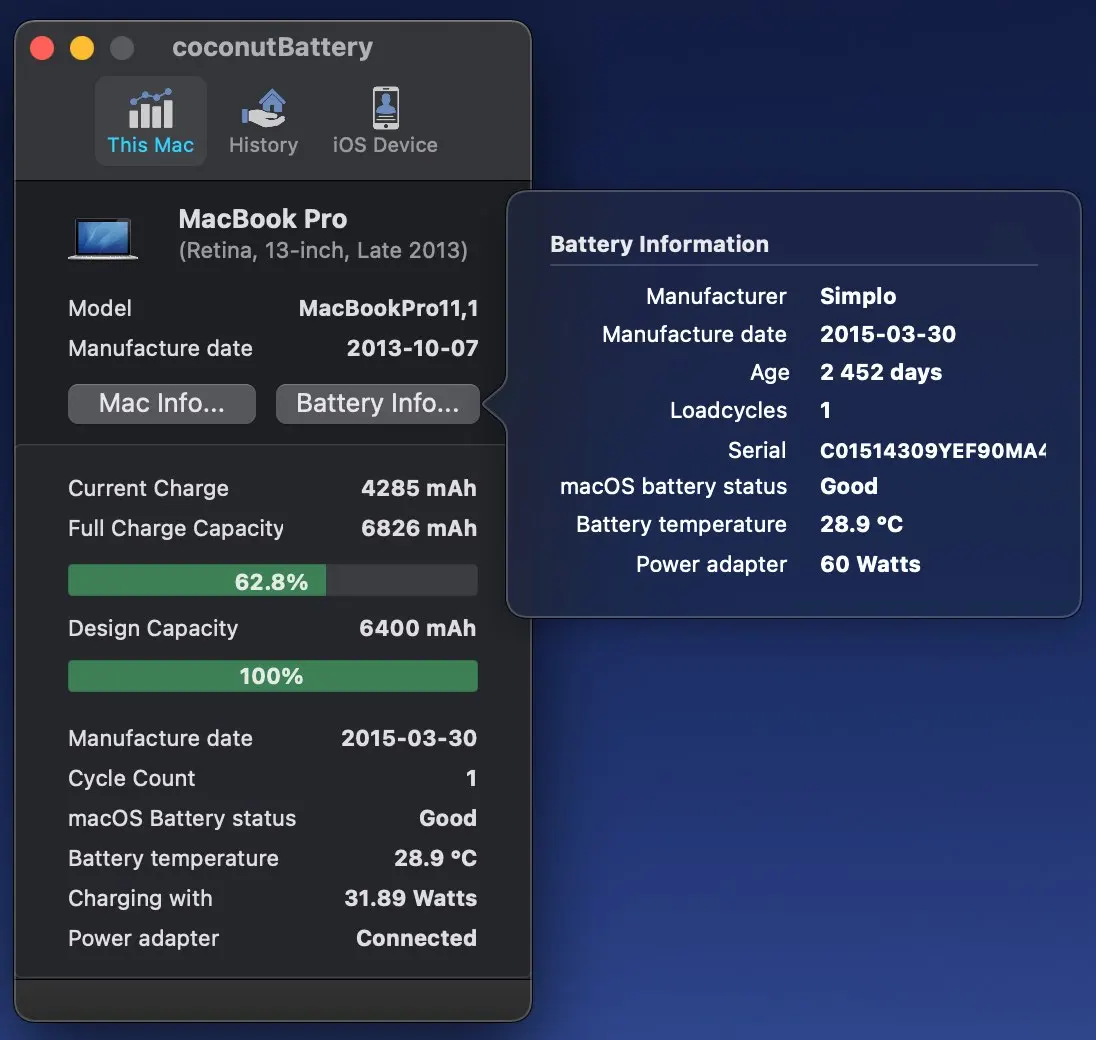The image size is (1096, 1040).
Task: Select the Connected power adapter status
Action: click(417, 938)
